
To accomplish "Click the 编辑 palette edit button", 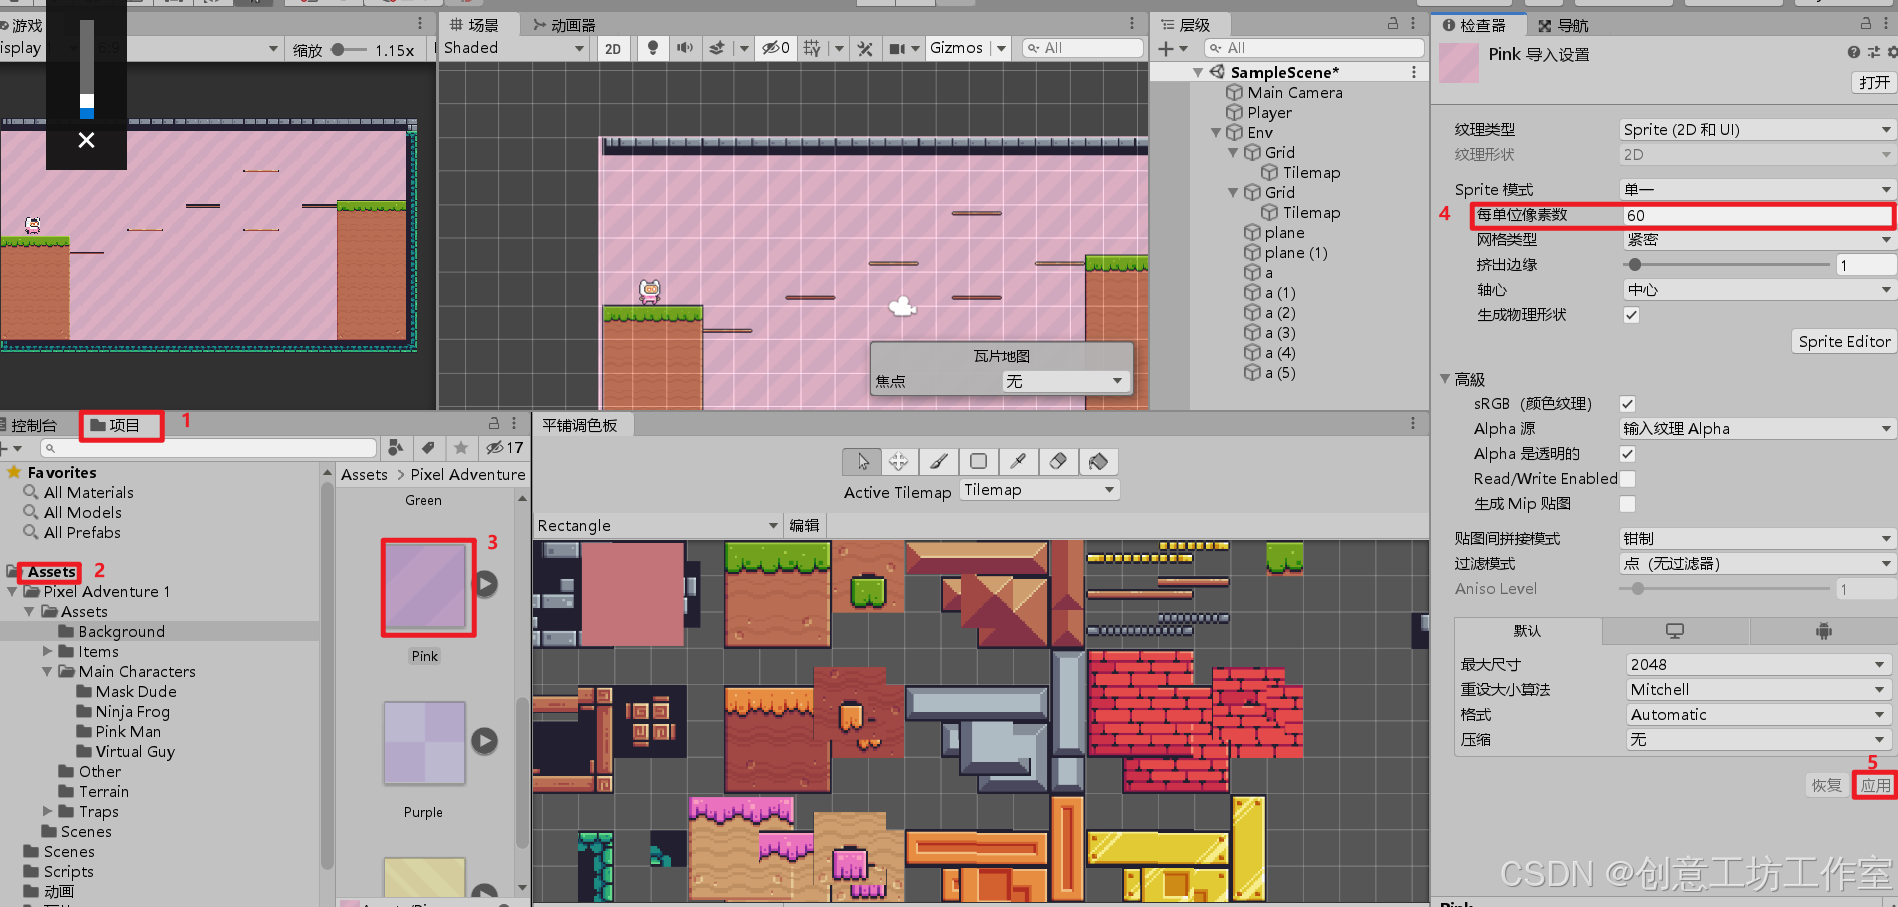I will point(804,526).
